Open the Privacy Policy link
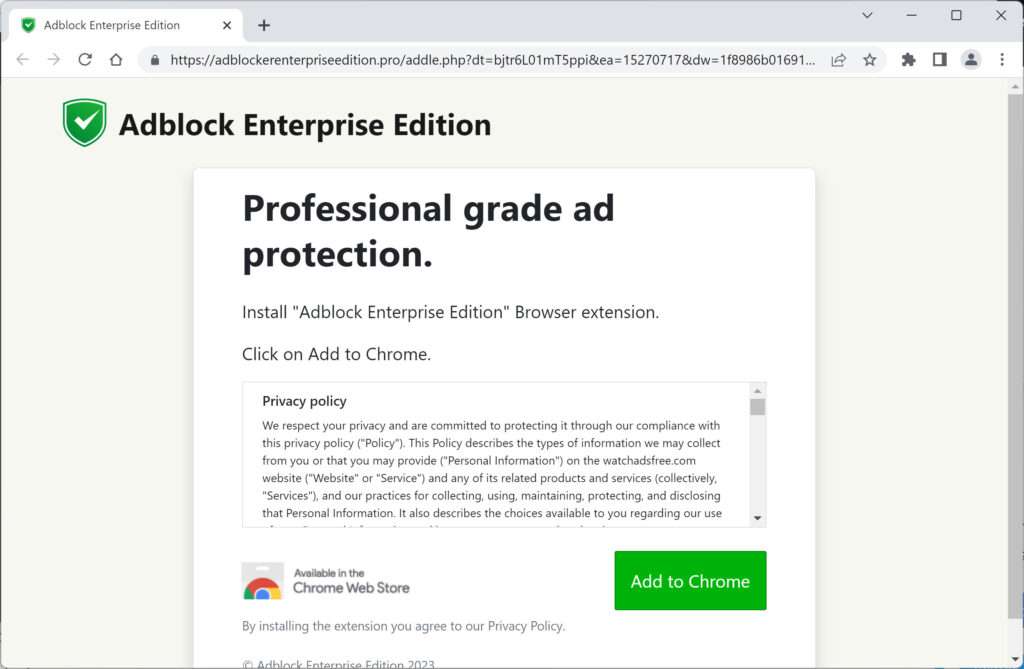This screenshot has height=669, width=1024. (x=525, y=625)
